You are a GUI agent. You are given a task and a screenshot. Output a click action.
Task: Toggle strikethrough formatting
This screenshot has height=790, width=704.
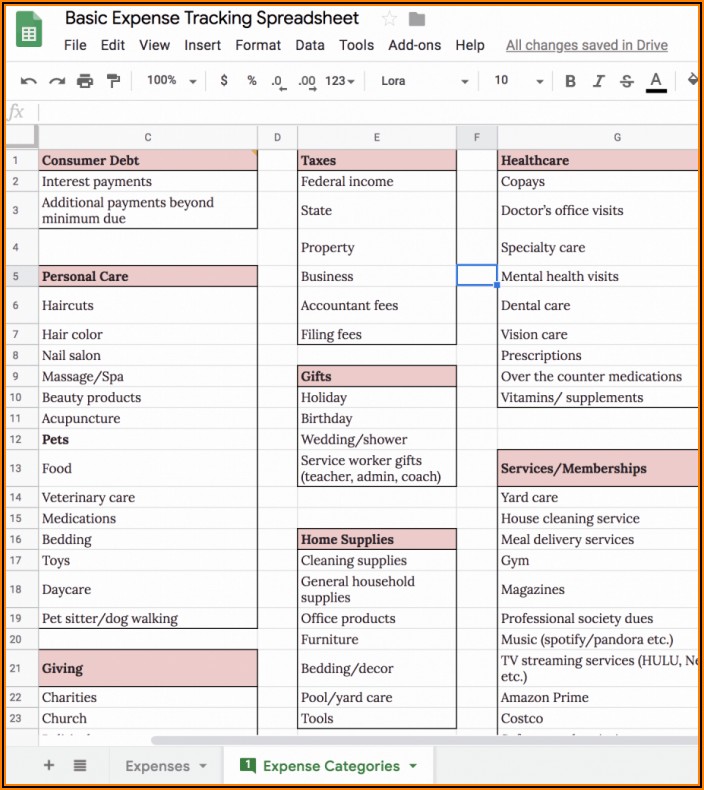tap(627, 81)
